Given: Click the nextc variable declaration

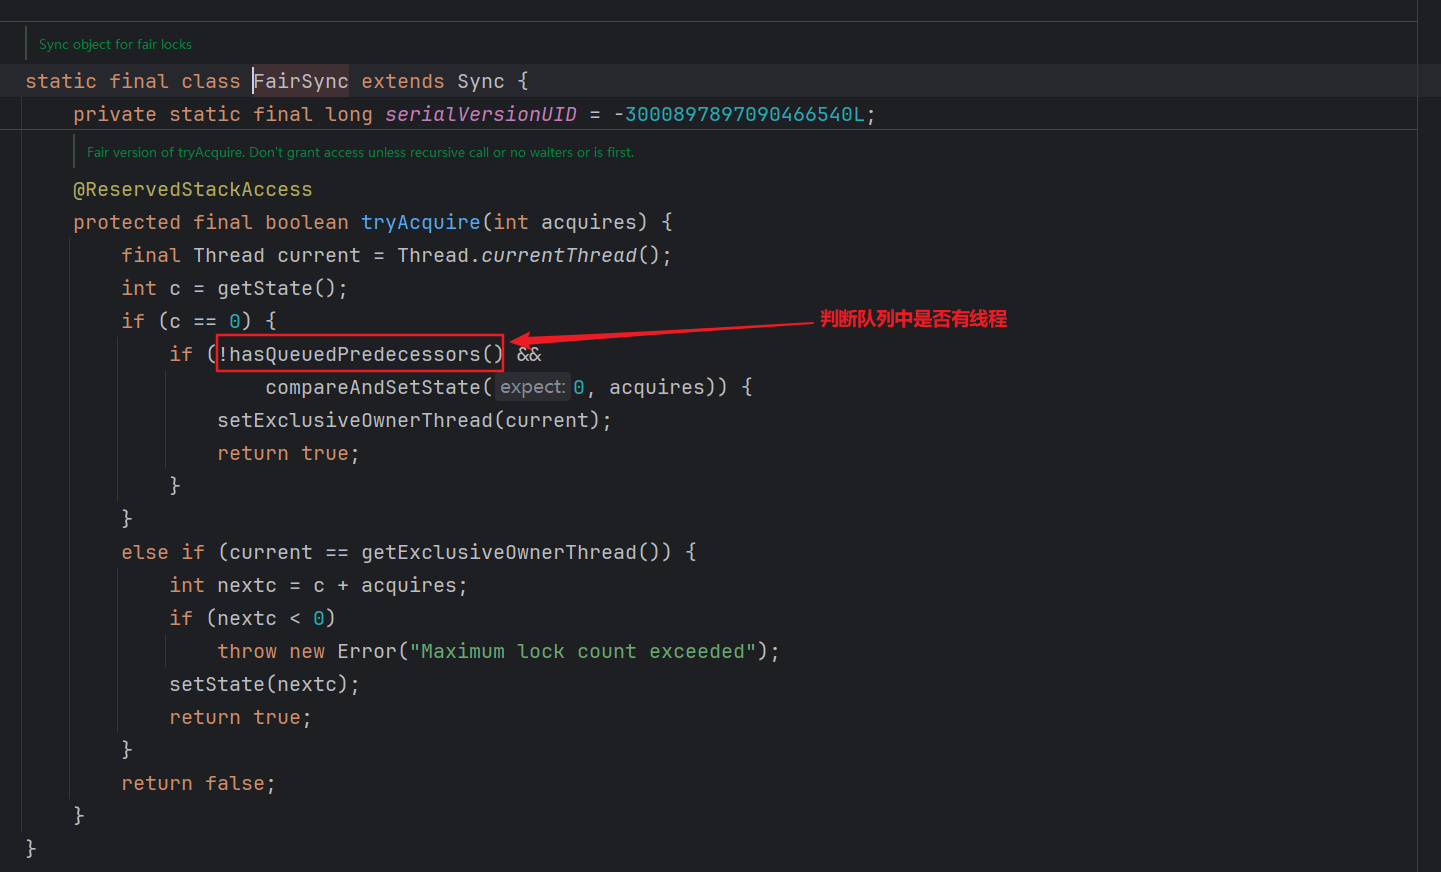Looking at the screenshot, I should [x=246, y=585].
